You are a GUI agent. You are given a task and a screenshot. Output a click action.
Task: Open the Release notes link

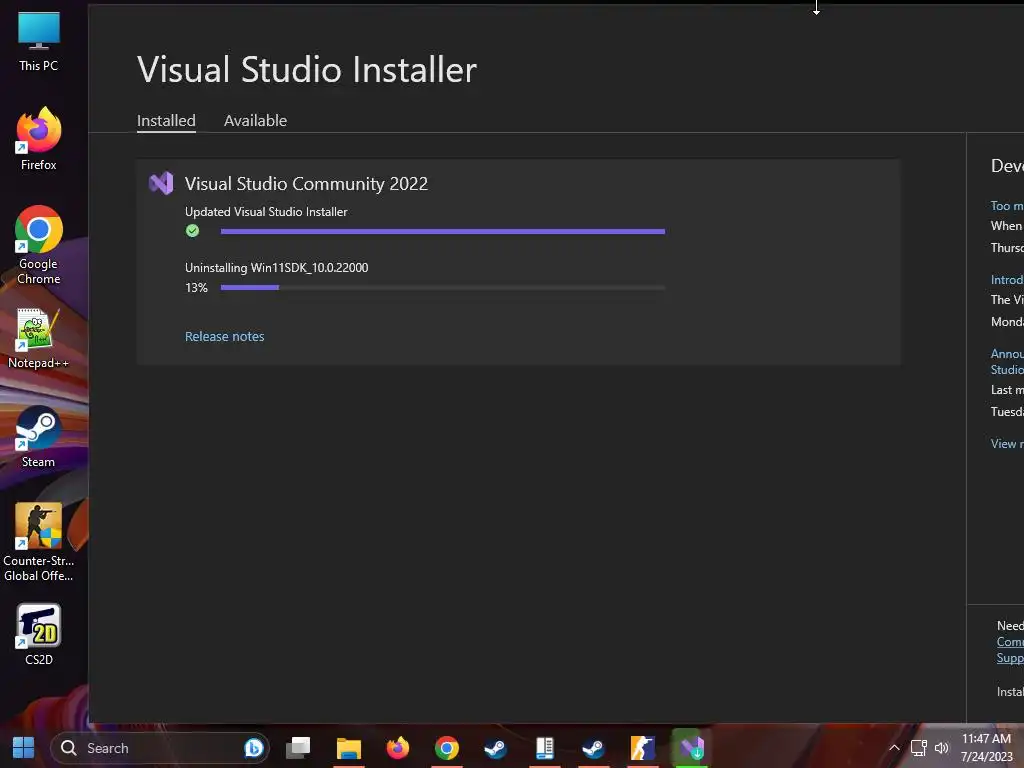tap(225, 336)
